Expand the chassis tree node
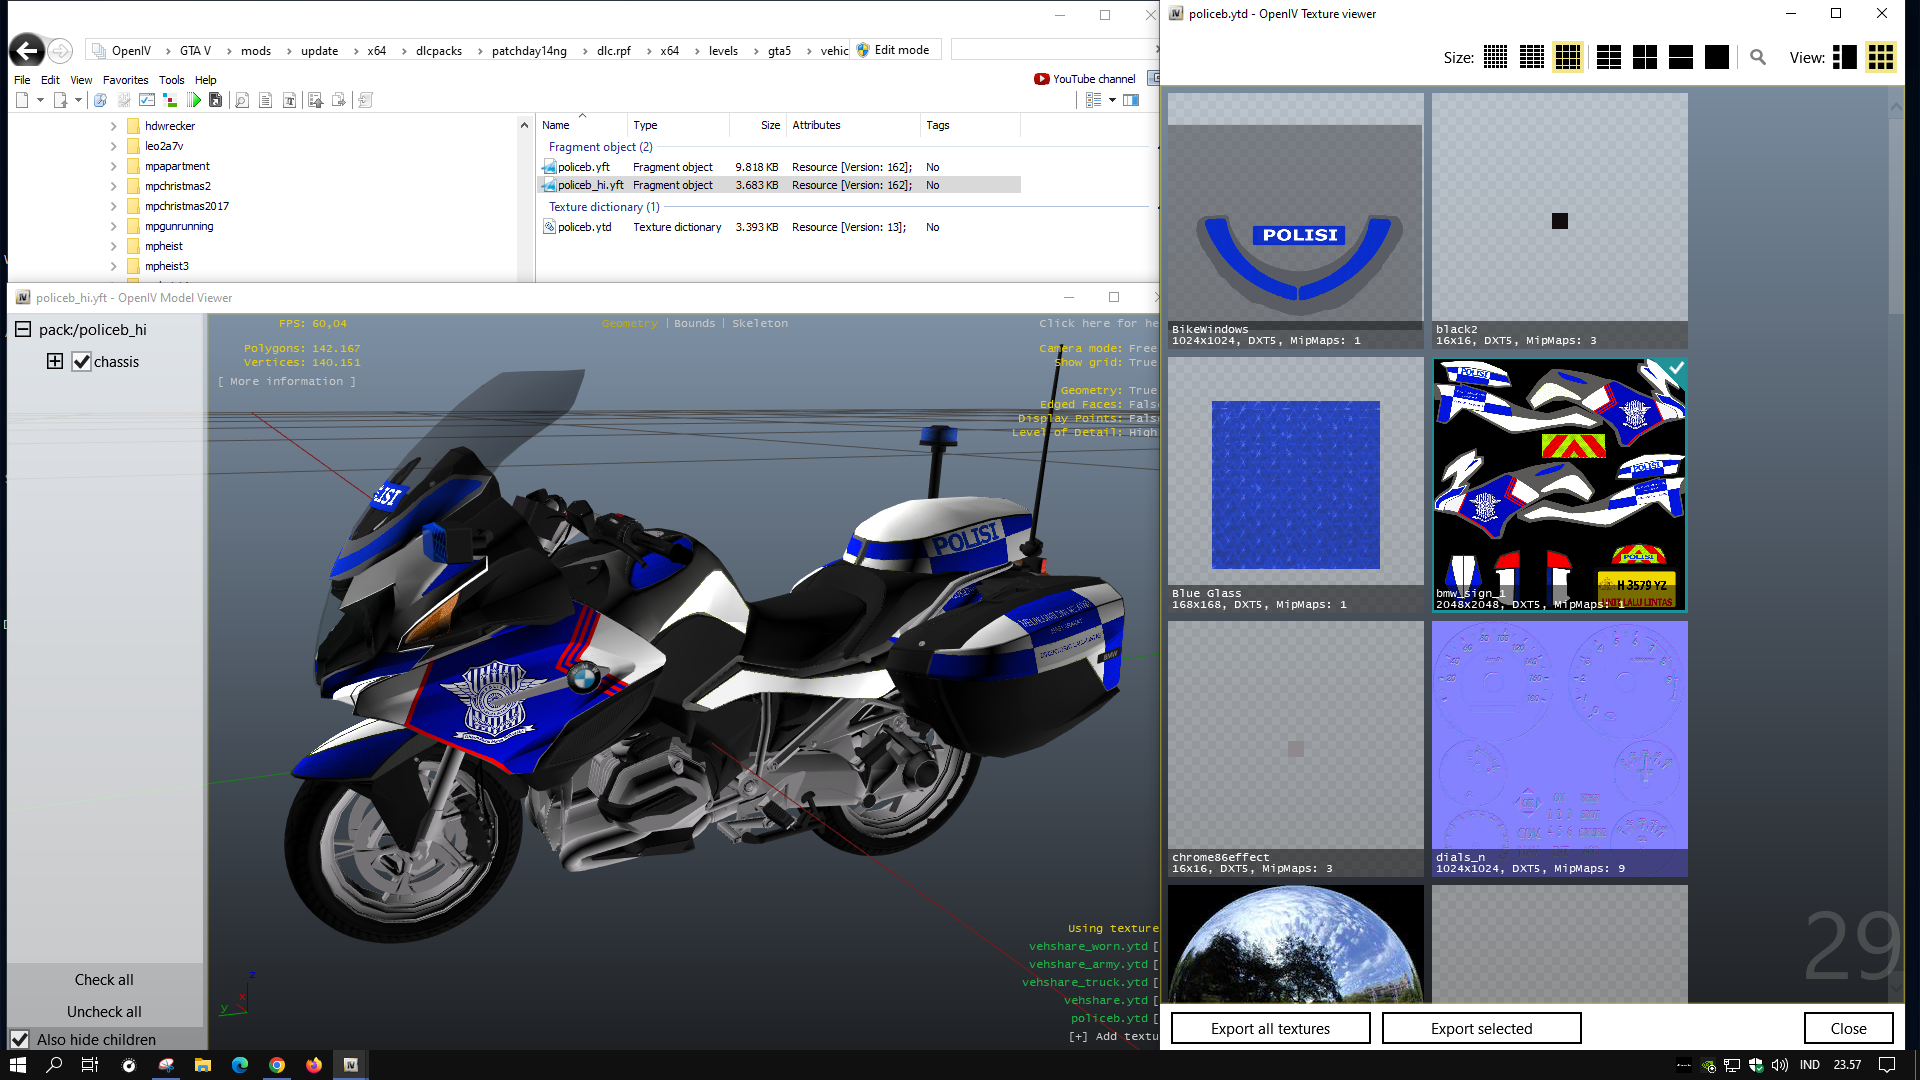Viewport: 1920px width, 1080px height. click(x=55, y=361)
